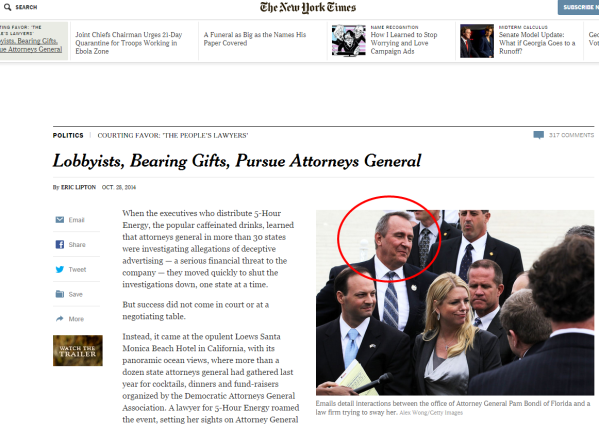Click the Email envelope icon

click(60, 220)
